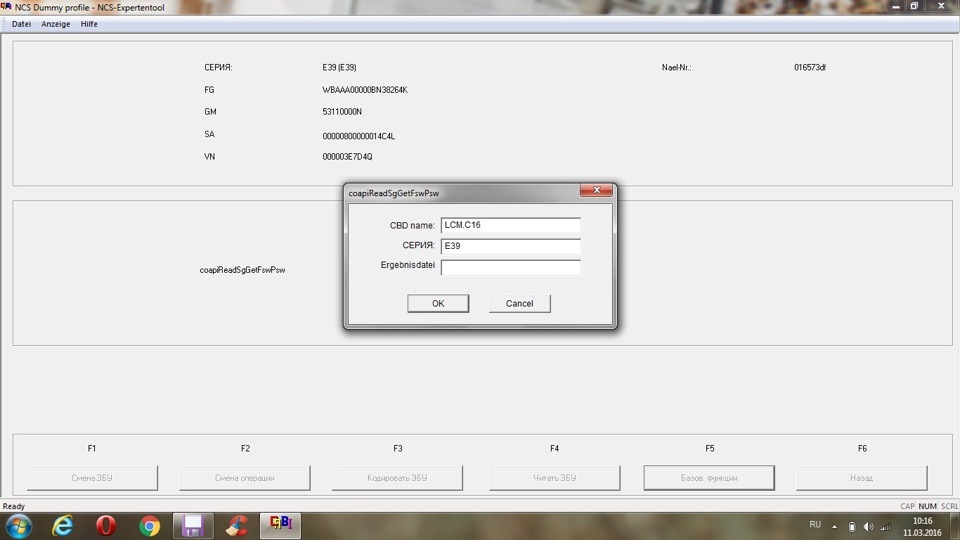The image size is (960, 540).
Task: Click the F5 Базов. функции button
Action: point(709,478)
